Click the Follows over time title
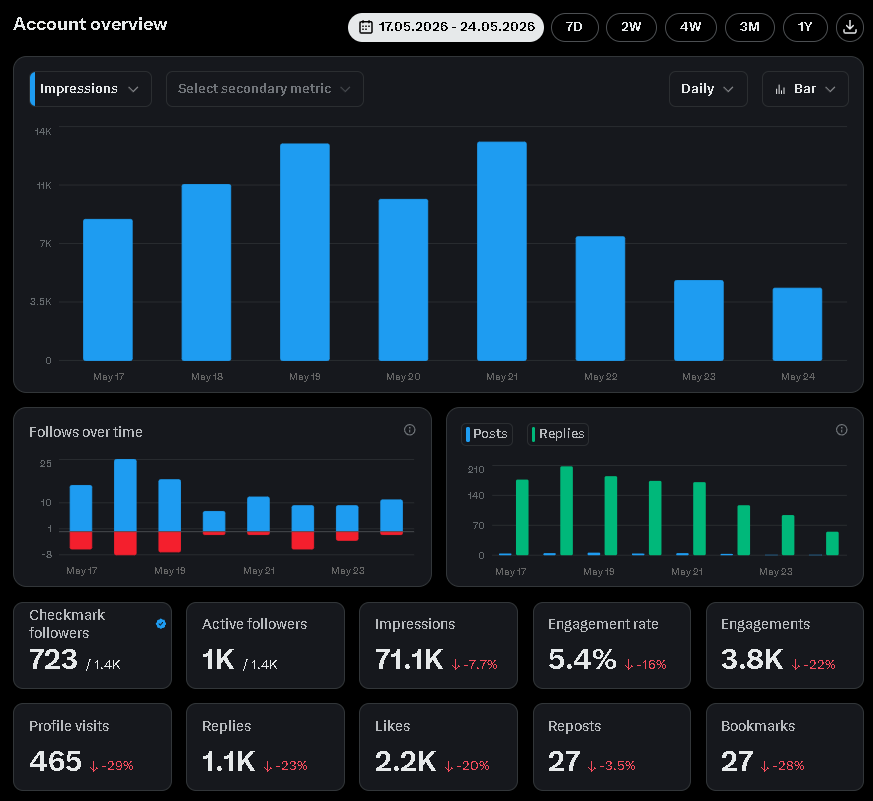This screenshot has height=801, width=873. [x=86, y=432]
